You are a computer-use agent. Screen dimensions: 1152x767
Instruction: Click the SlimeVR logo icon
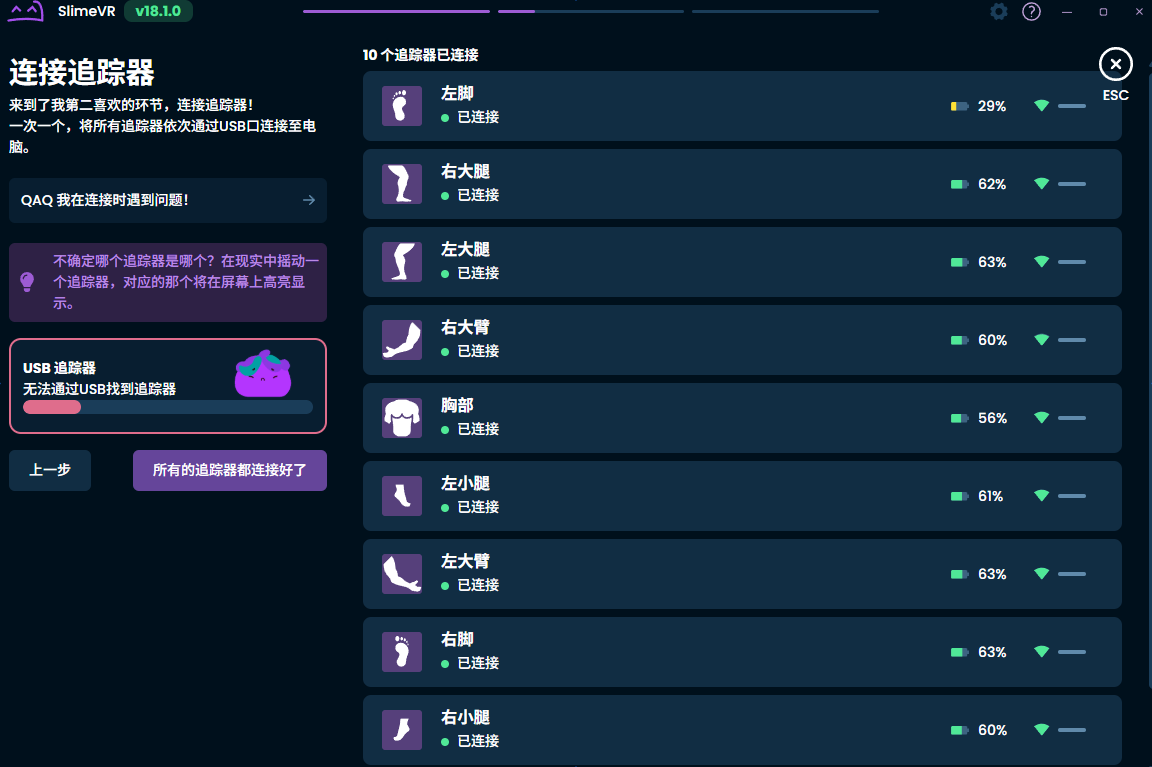pyautogui.click(x=26, y=12)
